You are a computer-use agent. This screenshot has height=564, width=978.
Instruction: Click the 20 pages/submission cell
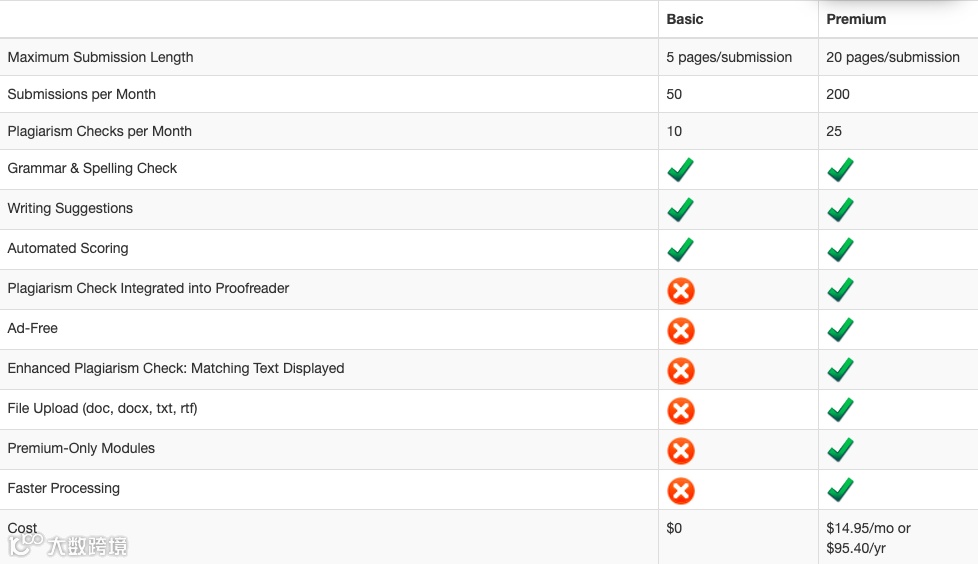click(x=892, y=57)
